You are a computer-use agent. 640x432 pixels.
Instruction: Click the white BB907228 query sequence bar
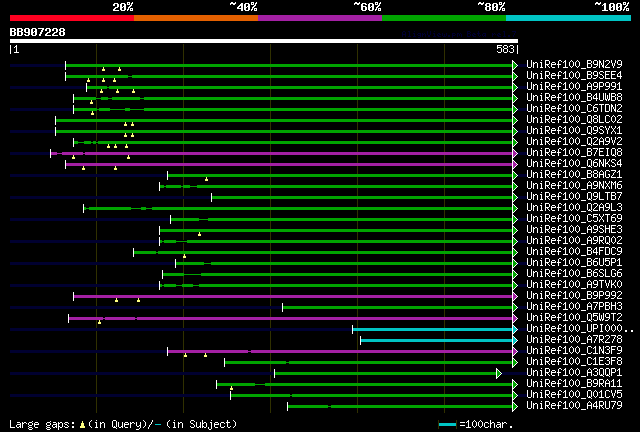point(264,41)
